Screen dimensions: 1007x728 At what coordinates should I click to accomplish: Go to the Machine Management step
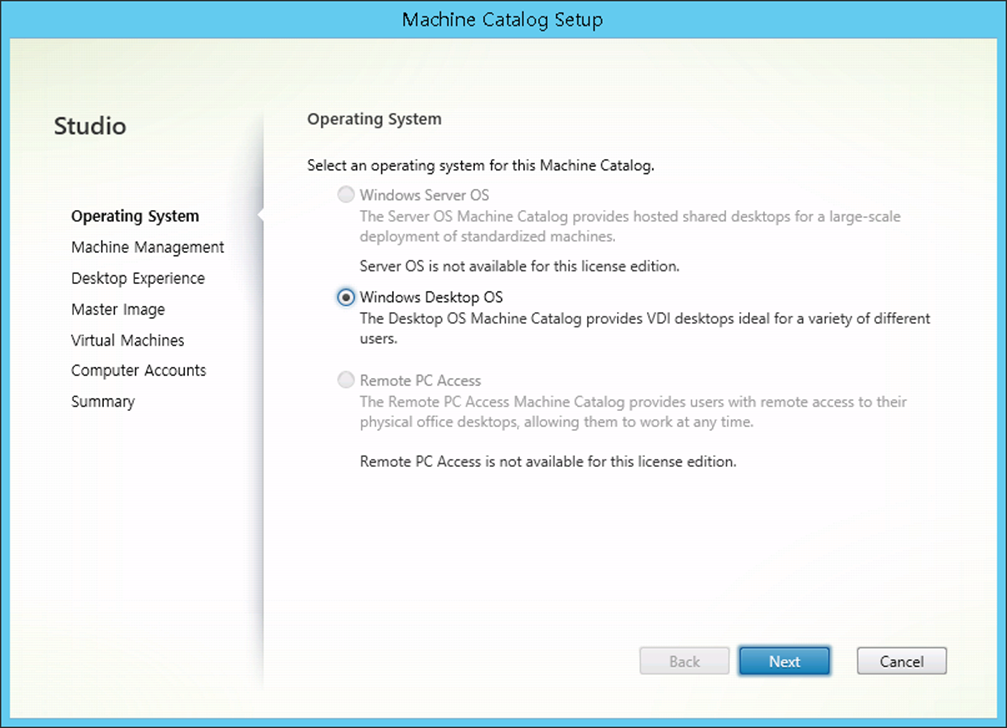click(x=148, y=247)
